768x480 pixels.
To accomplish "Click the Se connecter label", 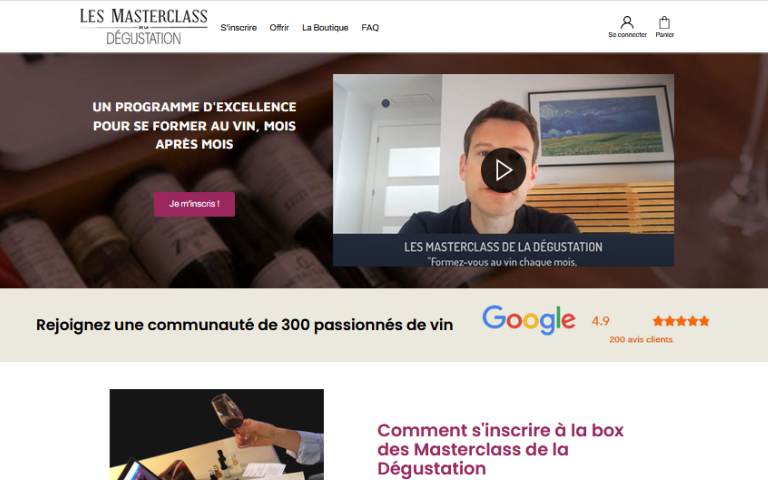I will 627,35.
